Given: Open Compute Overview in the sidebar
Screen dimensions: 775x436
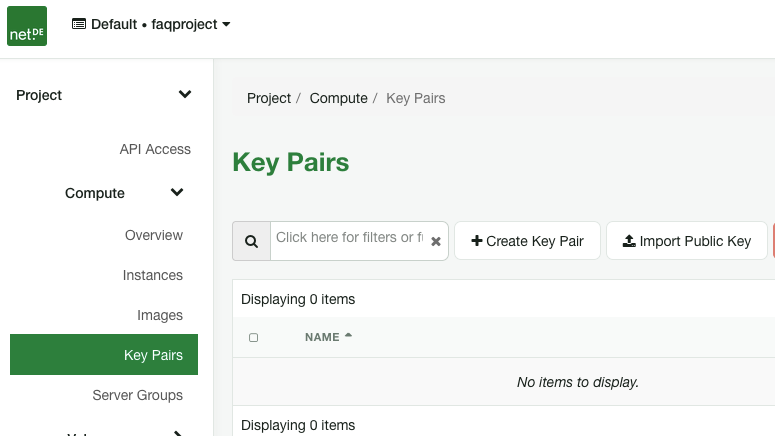Looking at the screenshot, I should point(154,235).
